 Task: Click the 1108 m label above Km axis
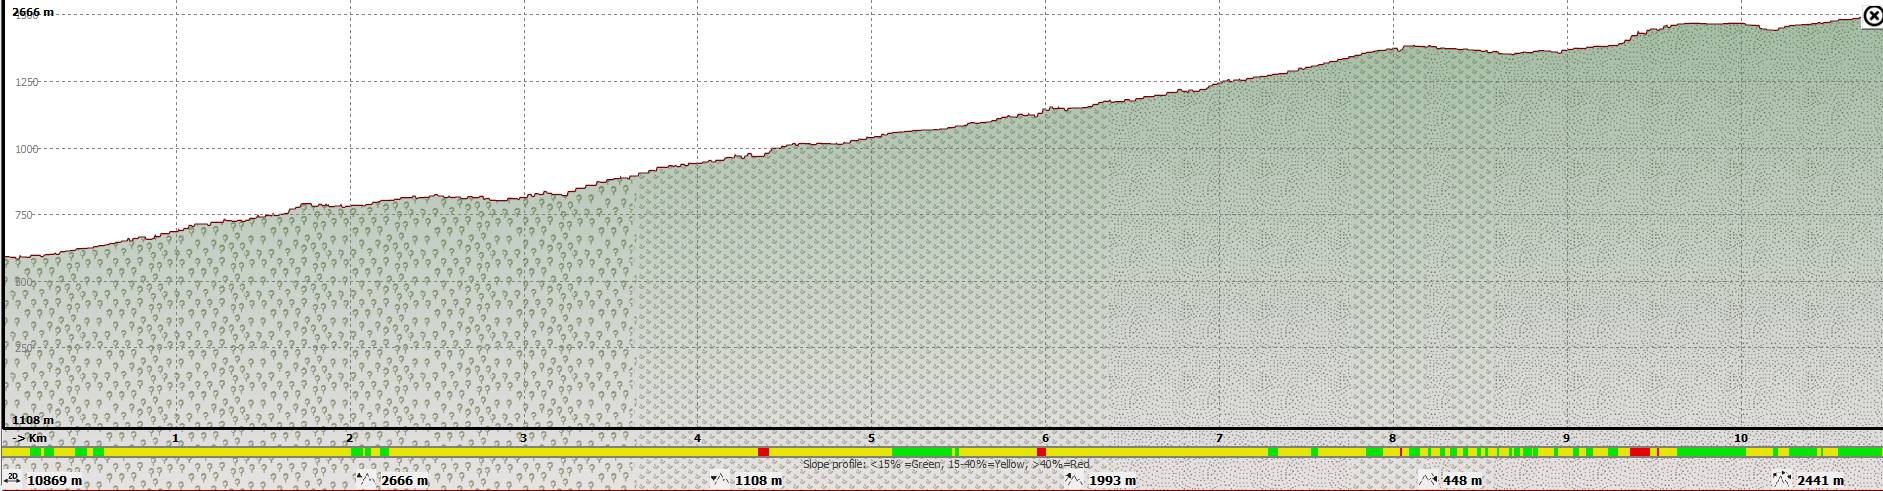[33, 421]
